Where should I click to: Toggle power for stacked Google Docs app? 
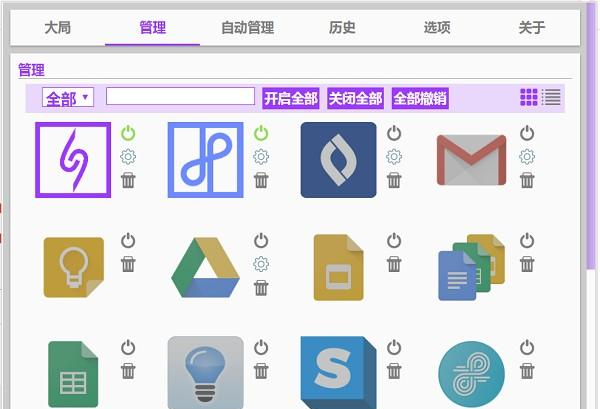(x=527, y=241)
